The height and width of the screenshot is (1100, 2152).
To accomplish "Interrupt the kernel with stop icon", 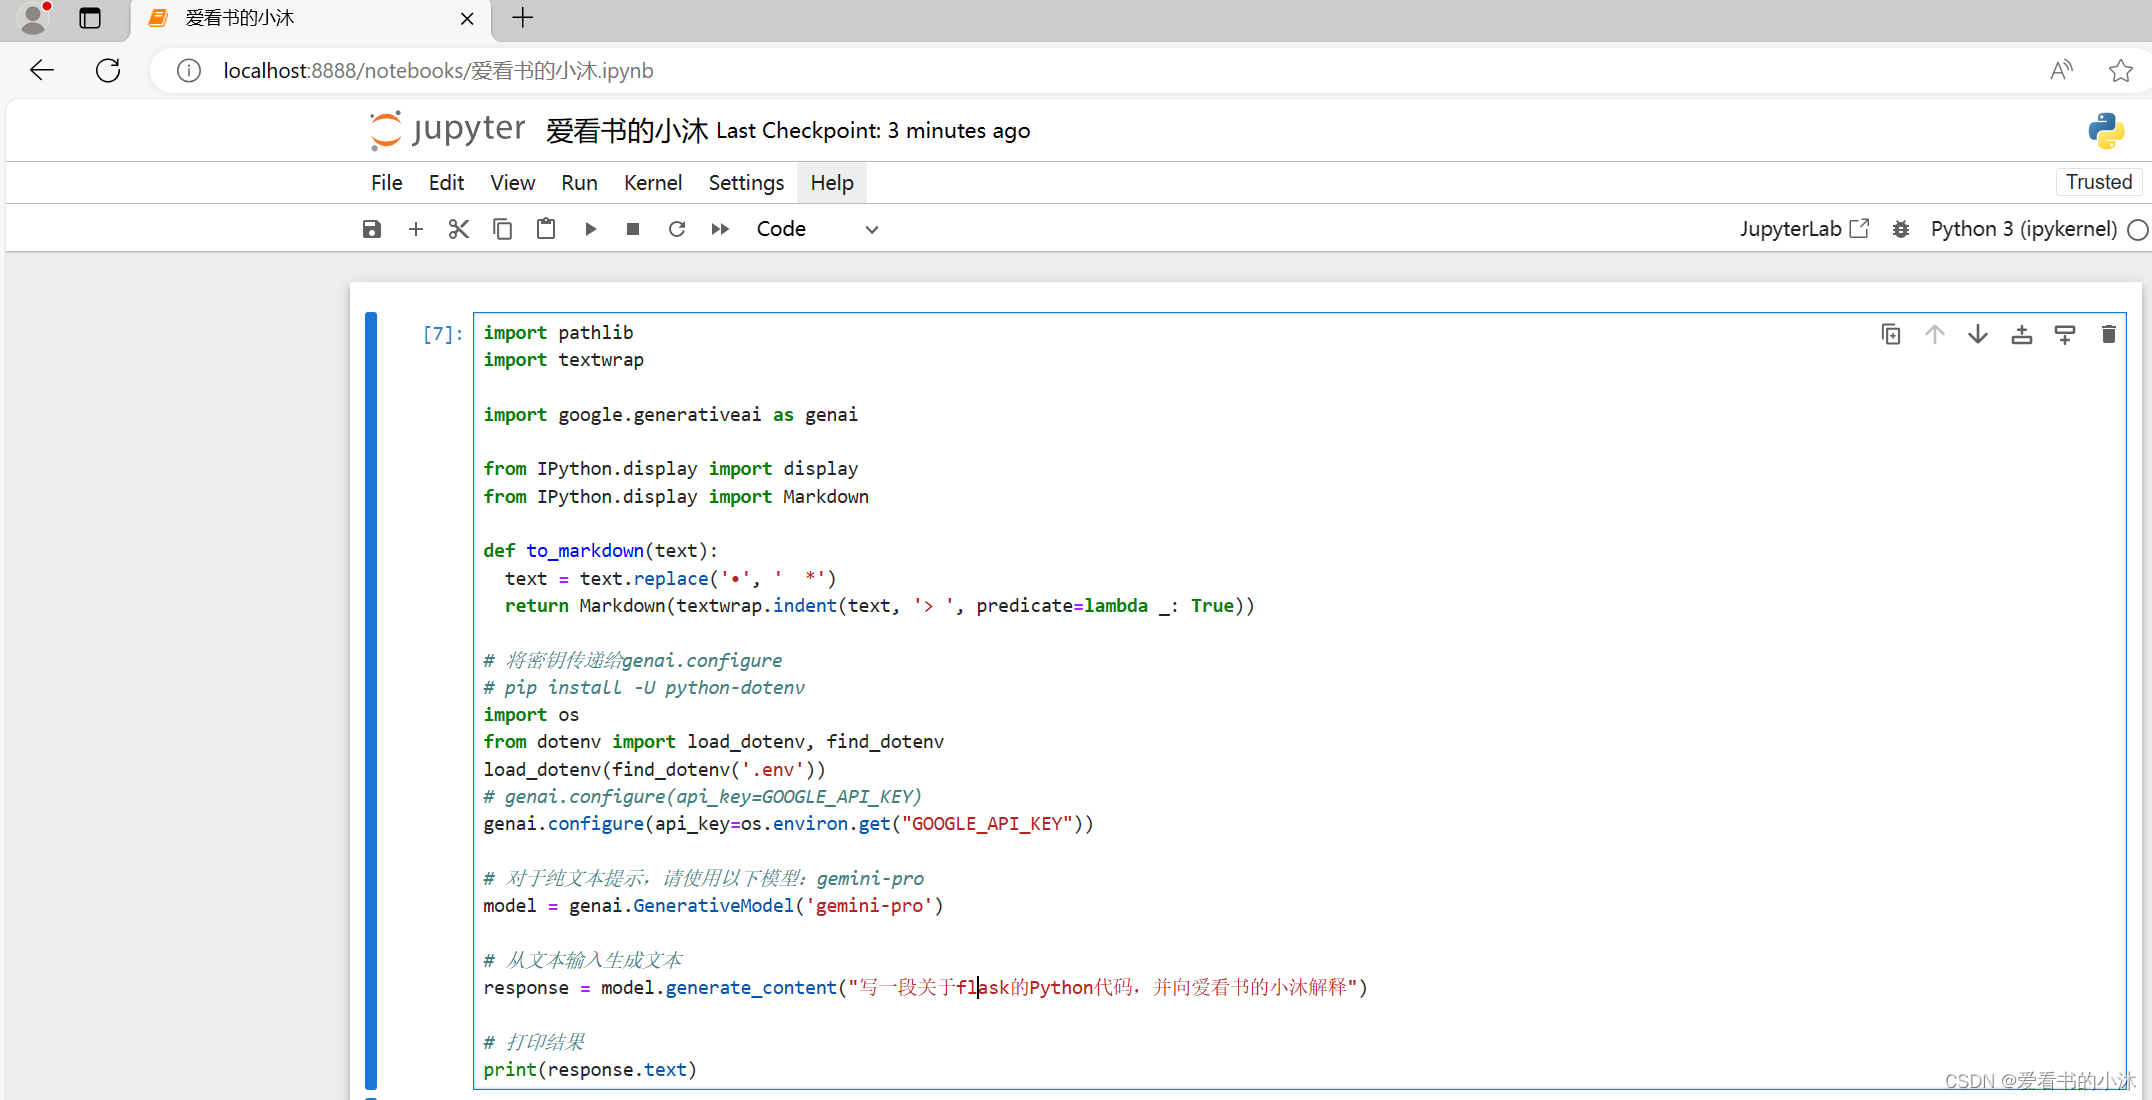I will pos(633,229).
